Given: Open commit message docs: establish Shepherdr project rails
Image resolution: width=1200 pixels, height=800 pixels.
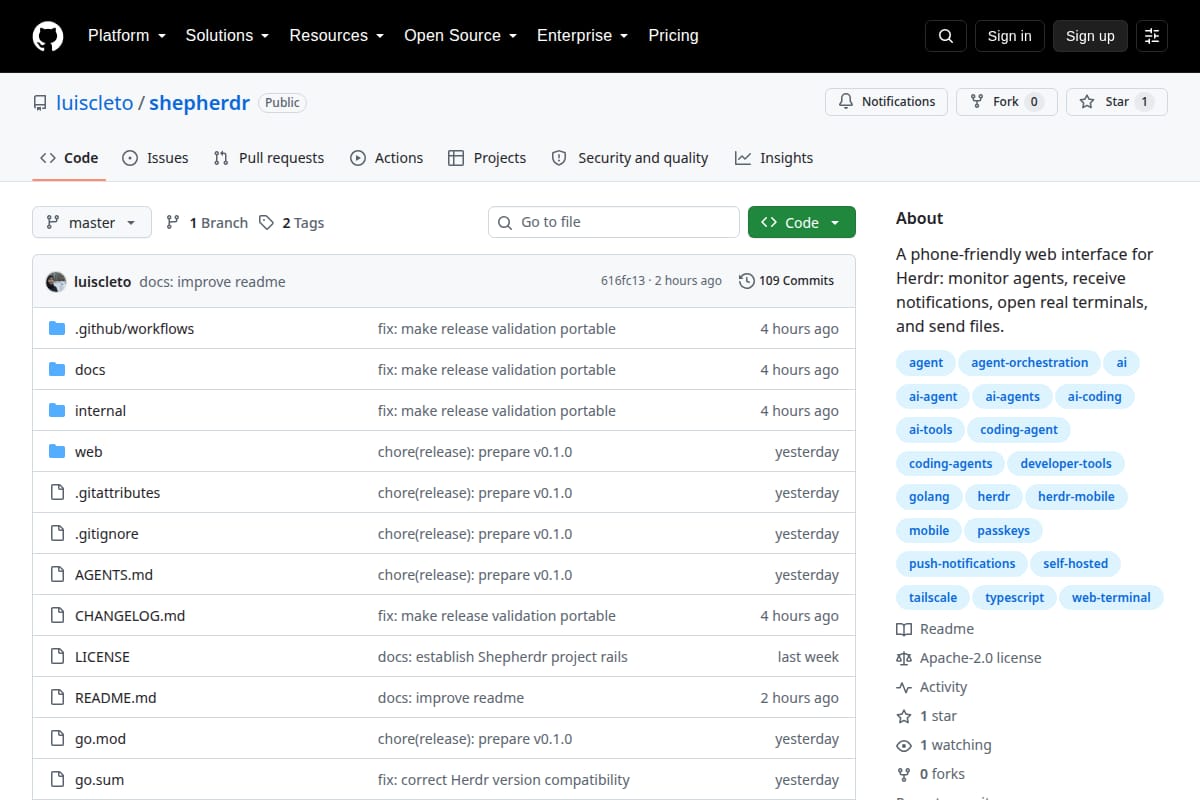Looking at the screenshot, I should (x=503, y=657).
